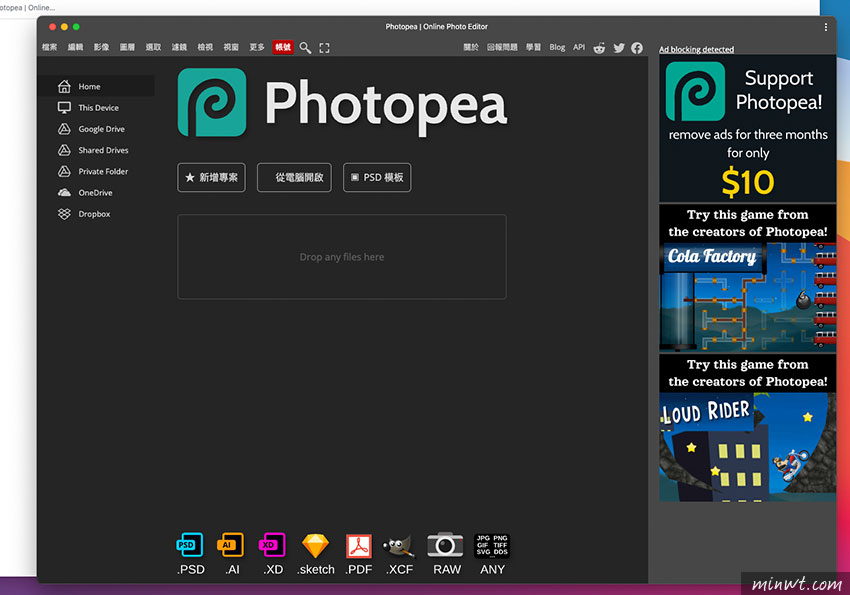This screenshot has width=850, height=595.
Task: Click the PSD 模板 (PSD Templates) button
Action: 377,177
